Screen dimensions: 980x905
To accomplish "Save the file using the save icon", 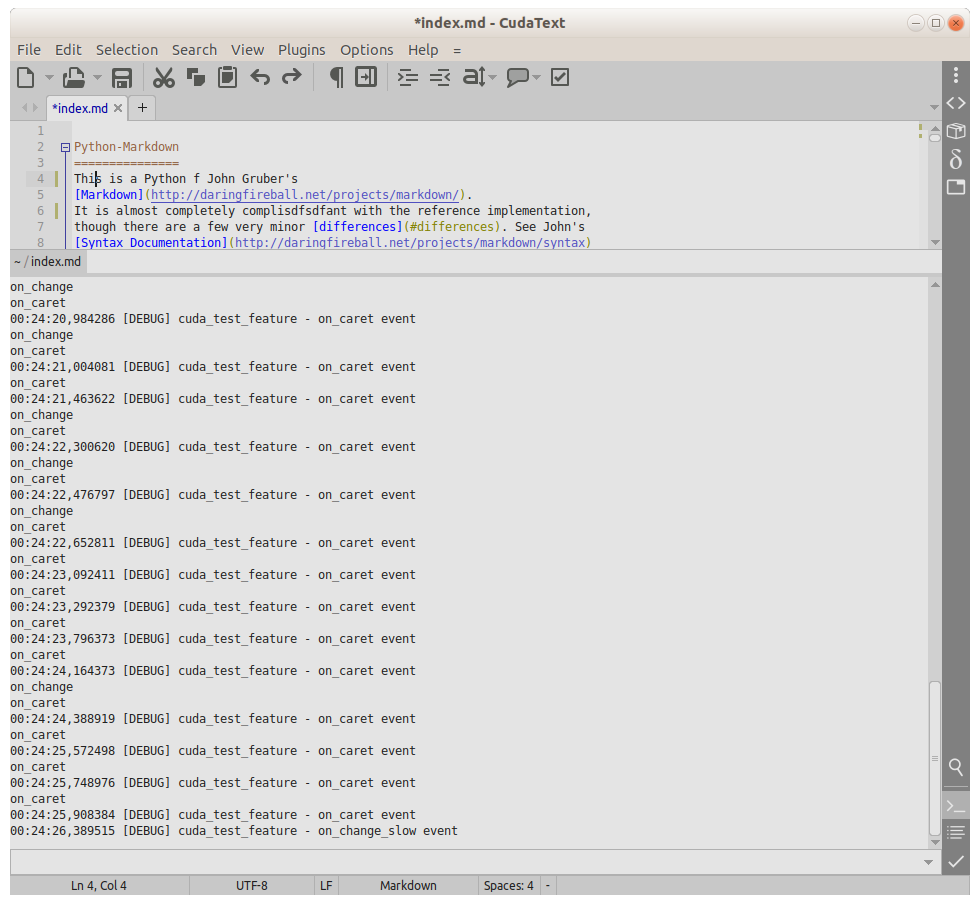I will (x=122, y=77).
